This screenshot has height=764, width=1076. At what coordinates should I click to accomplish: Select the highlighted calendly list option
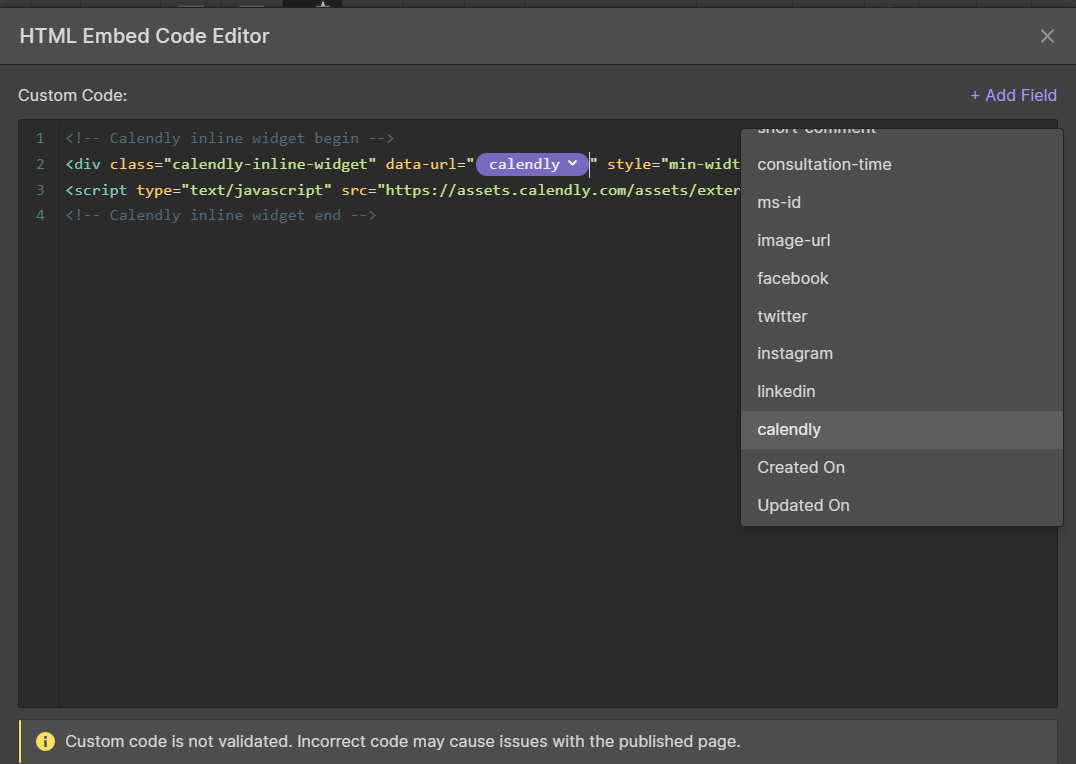[x=789, y=429]
